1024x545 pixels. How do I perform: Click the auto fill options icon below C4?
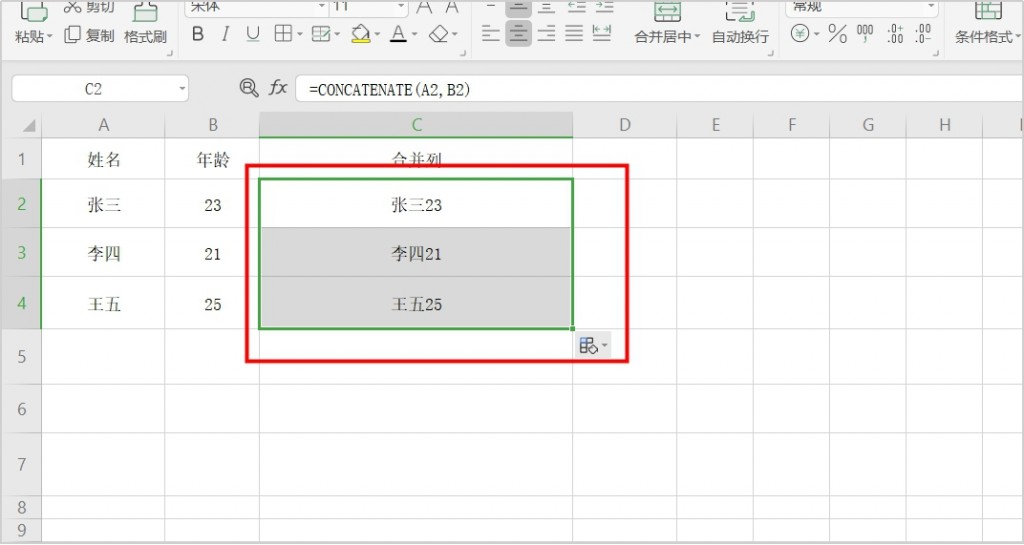(x=589, y=346)
